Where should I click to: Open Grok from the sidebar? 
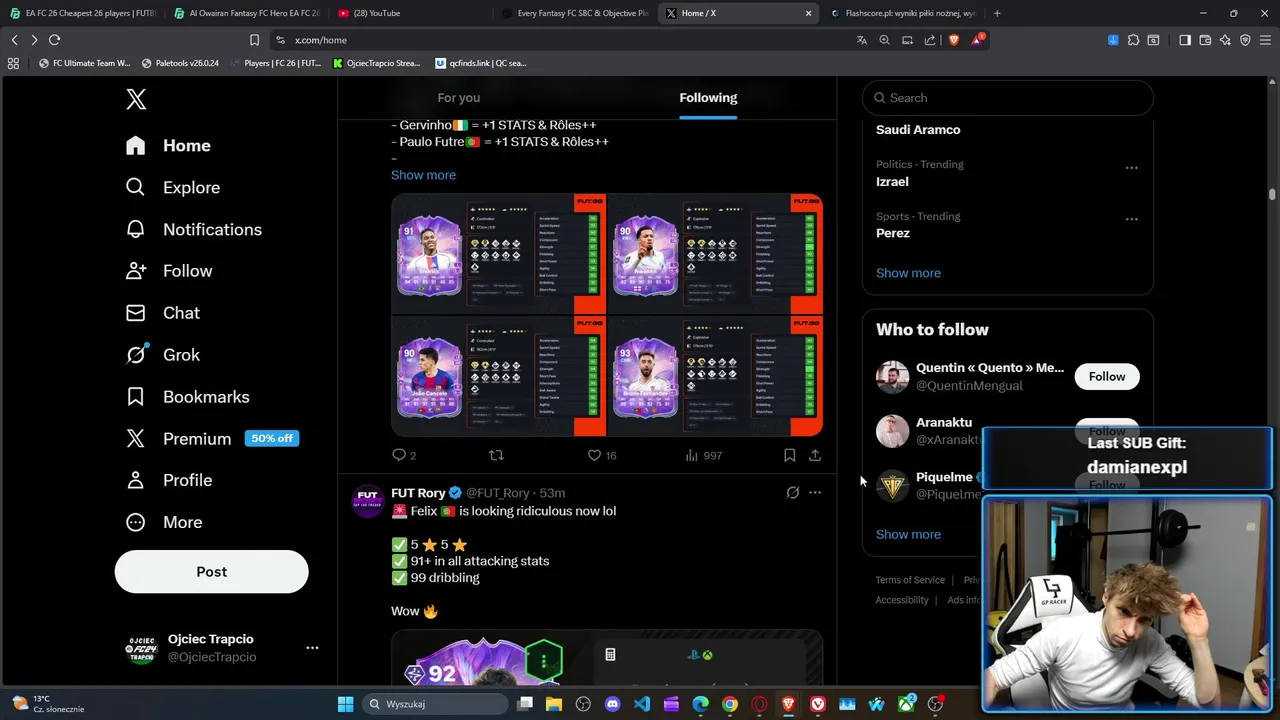point(163,355)
